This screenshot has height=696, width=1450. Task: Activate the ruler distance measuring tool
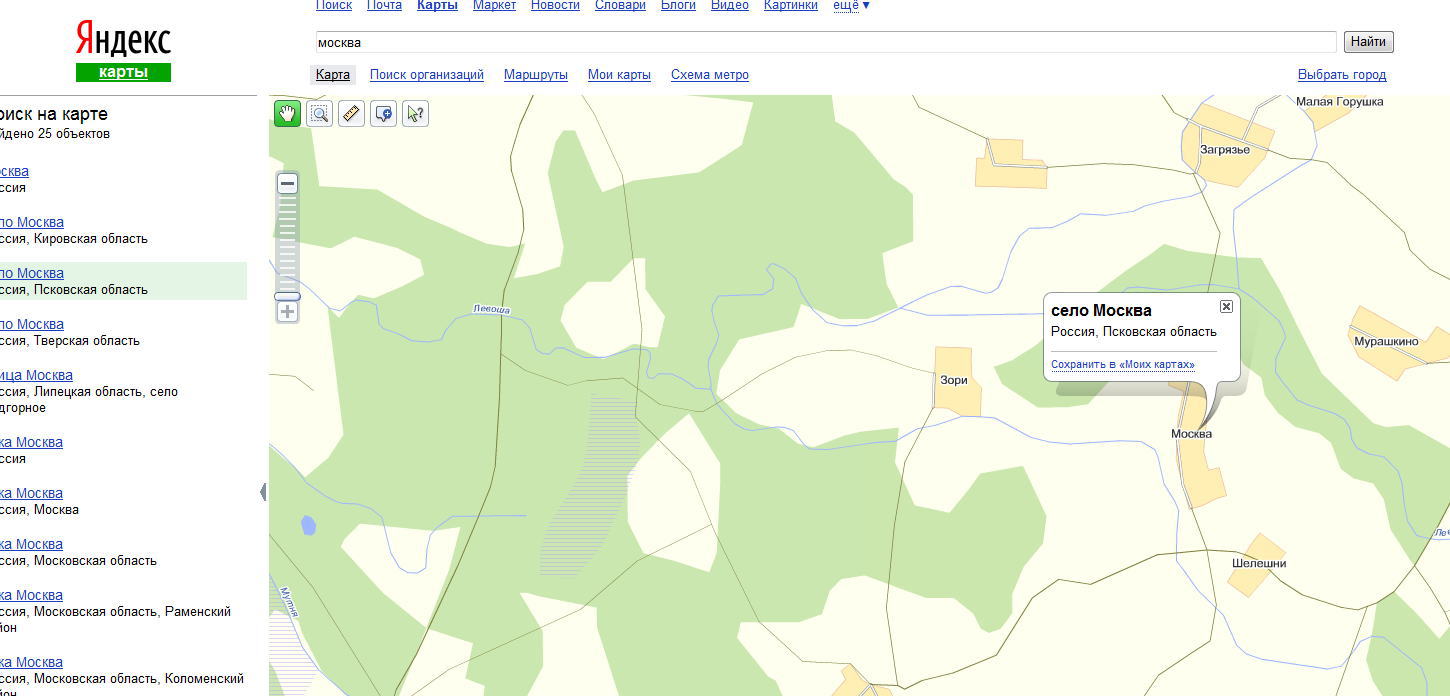pyautogui.click(x=351, y=114)
